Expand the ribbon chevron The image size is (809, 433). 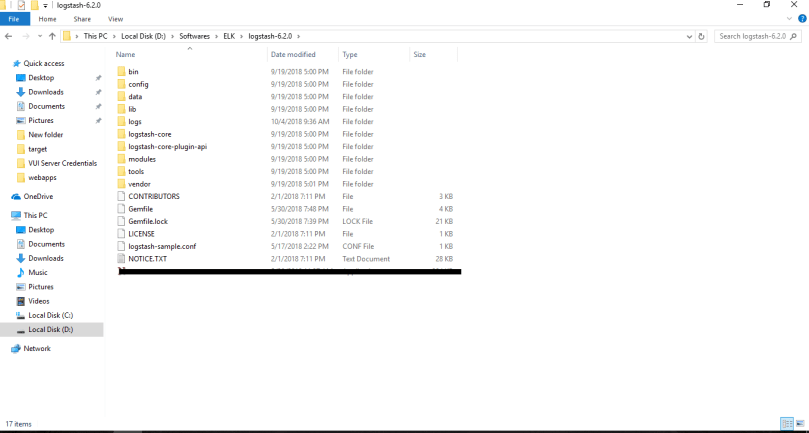pos(789,19)
